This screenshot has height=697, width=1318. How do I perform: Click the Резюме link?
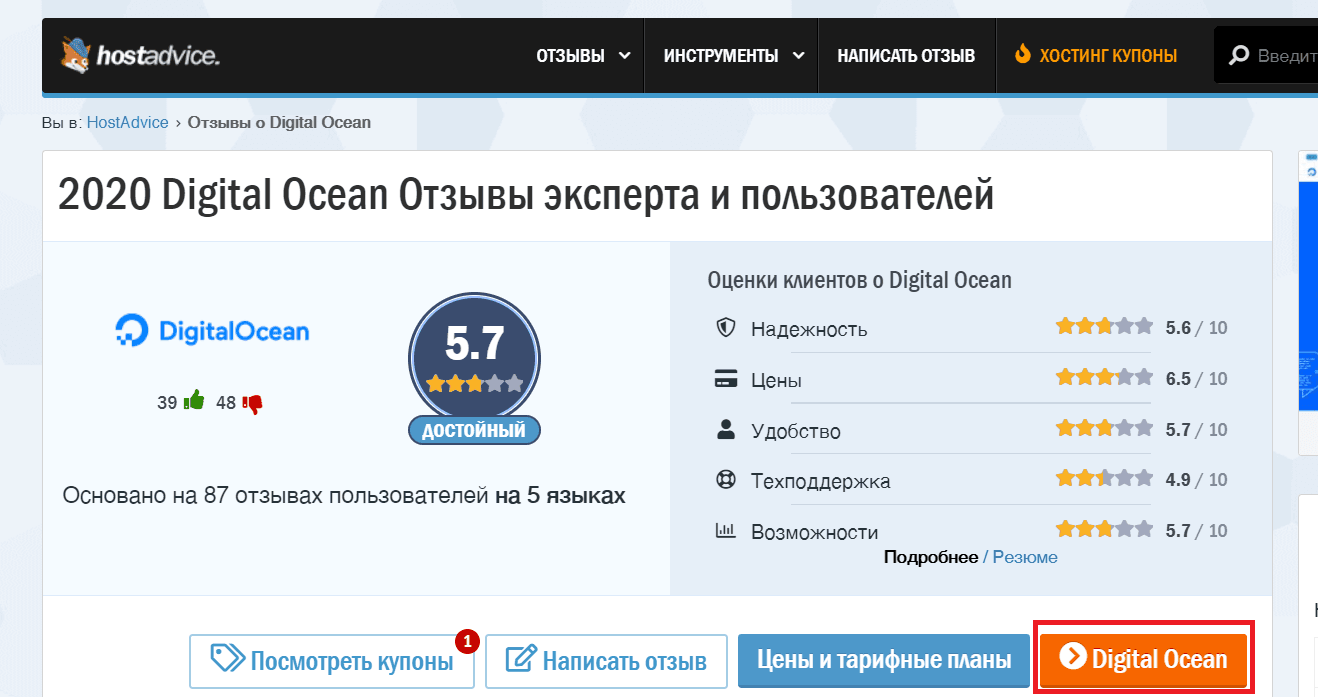[1025, 557]
